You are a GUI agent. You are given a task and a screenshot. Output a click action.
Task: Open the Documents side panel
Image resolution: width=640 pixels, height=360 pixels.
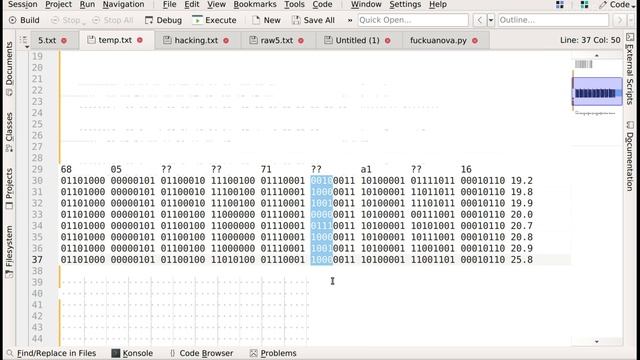click(x=9, y=69)
